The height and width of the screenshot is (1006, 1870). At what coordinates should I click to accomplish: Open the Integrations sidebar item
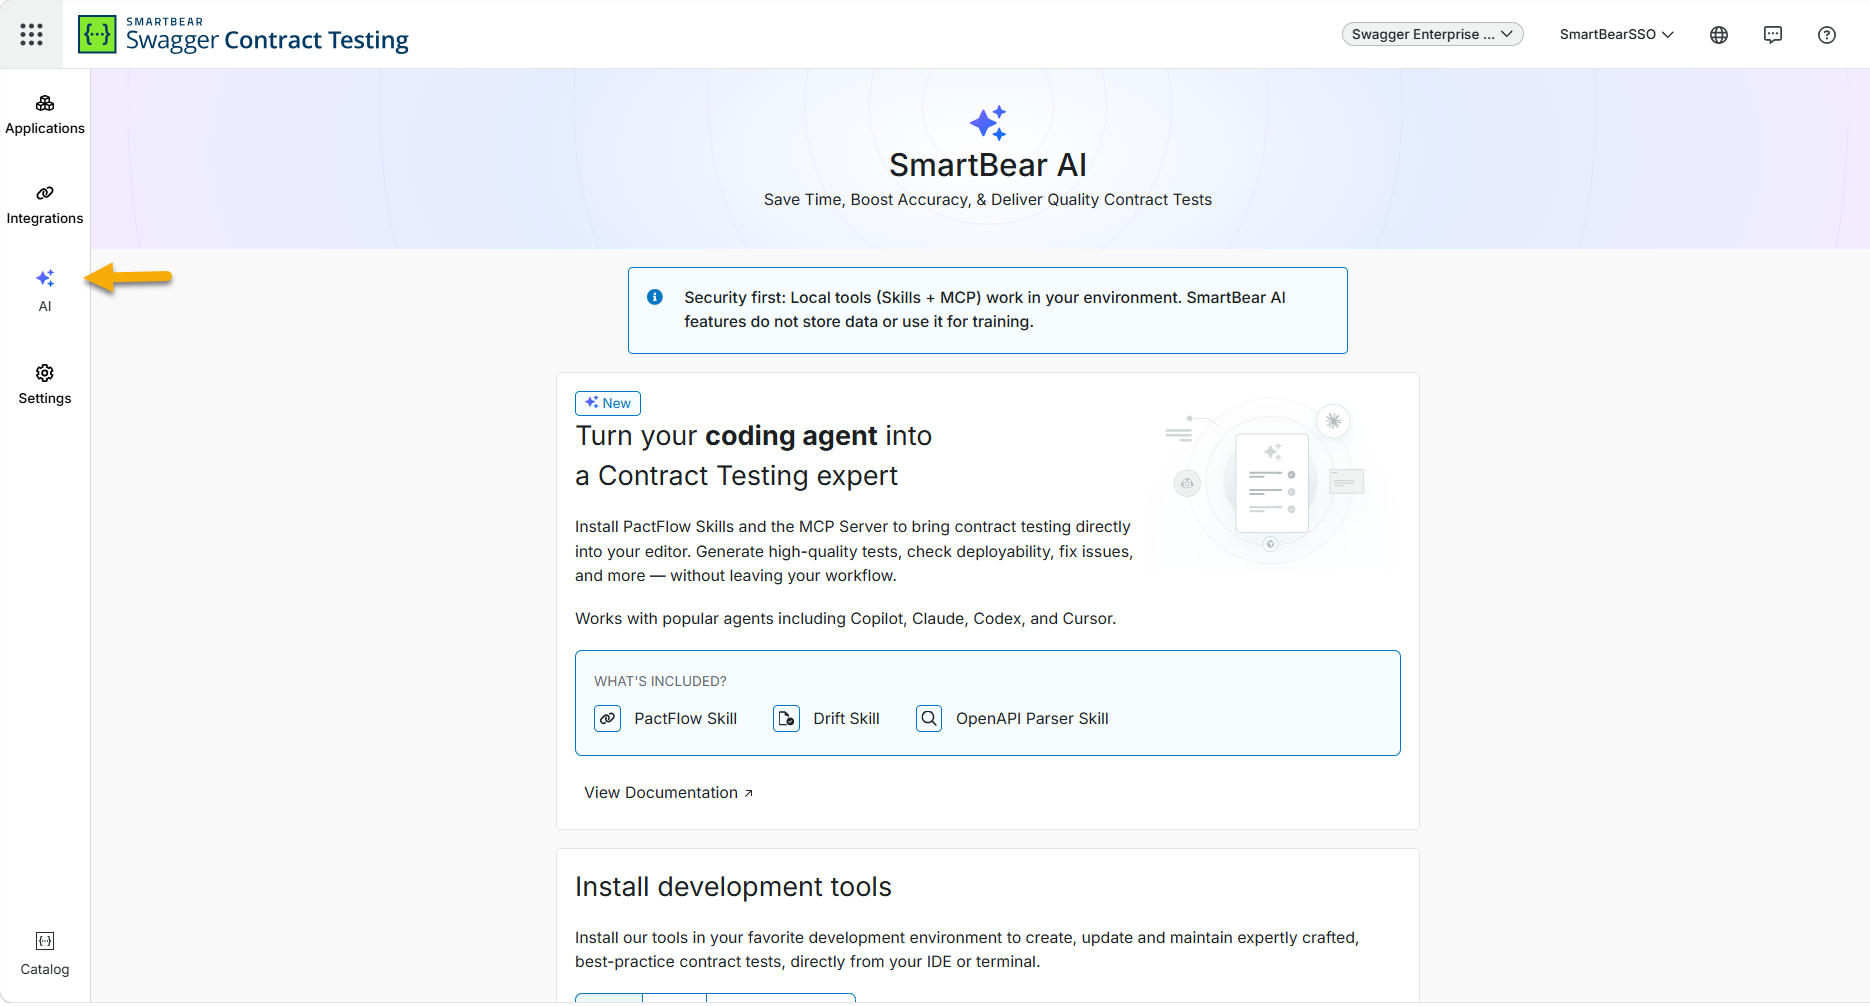[45, 205]
